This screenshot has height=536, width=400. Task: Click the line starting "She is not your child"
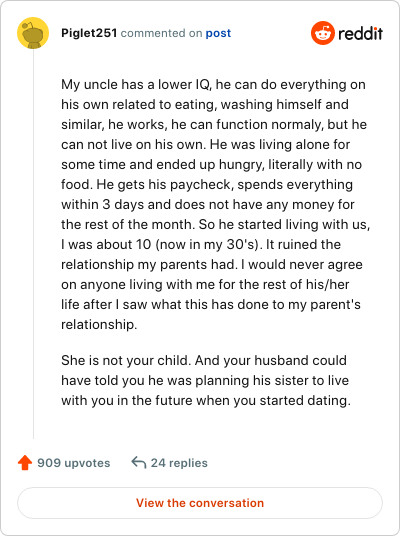(204, 360)
